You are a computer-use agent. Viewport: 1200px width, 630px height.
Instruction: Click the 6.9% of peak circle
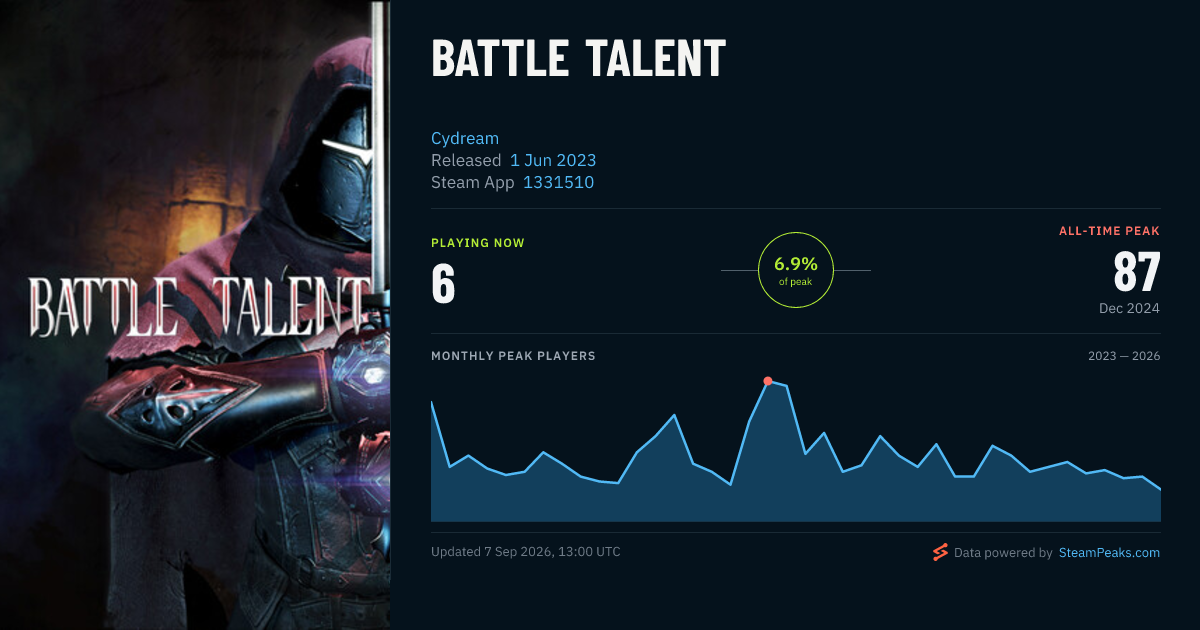click(796, 270)
